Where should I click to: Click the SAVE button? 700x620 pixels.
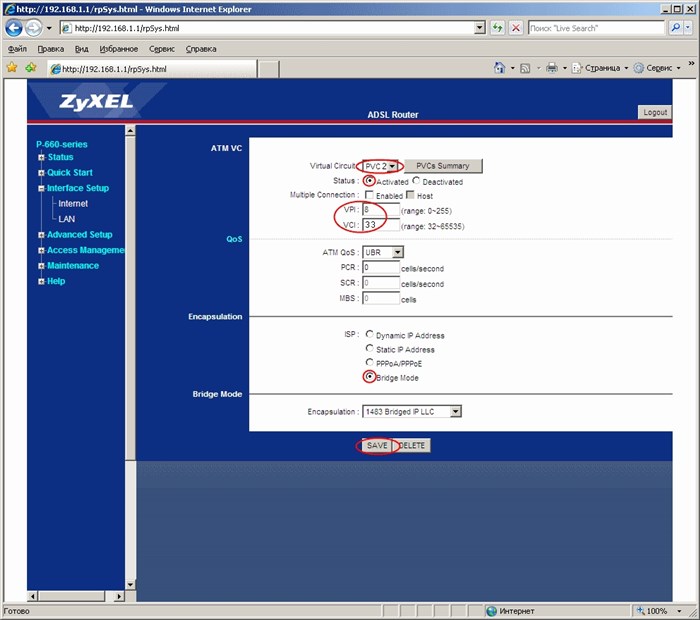pos(377,445)
